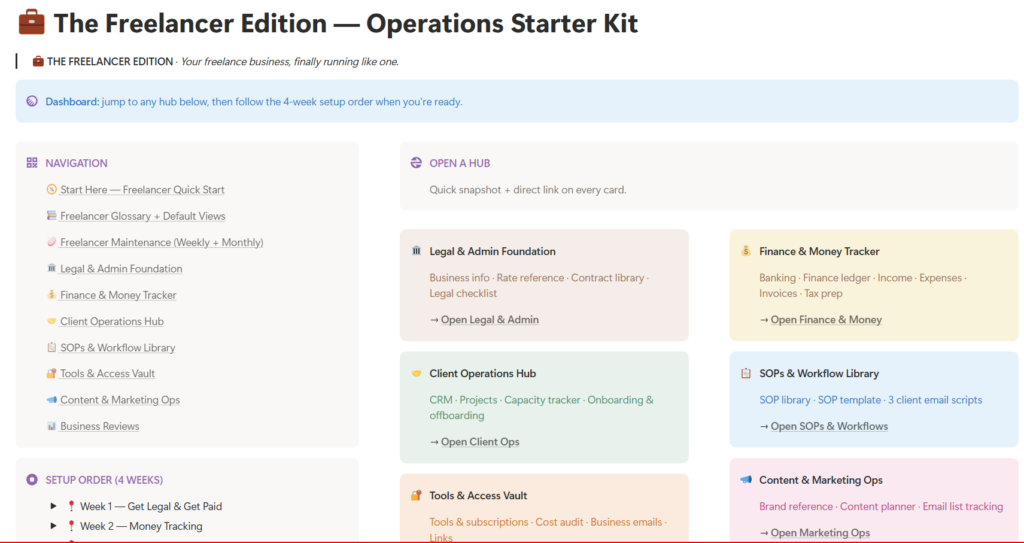Viewport: 1024px width, 543px height.
Task: Click the NAVIGATION grid icon
Action: [32, 163]
